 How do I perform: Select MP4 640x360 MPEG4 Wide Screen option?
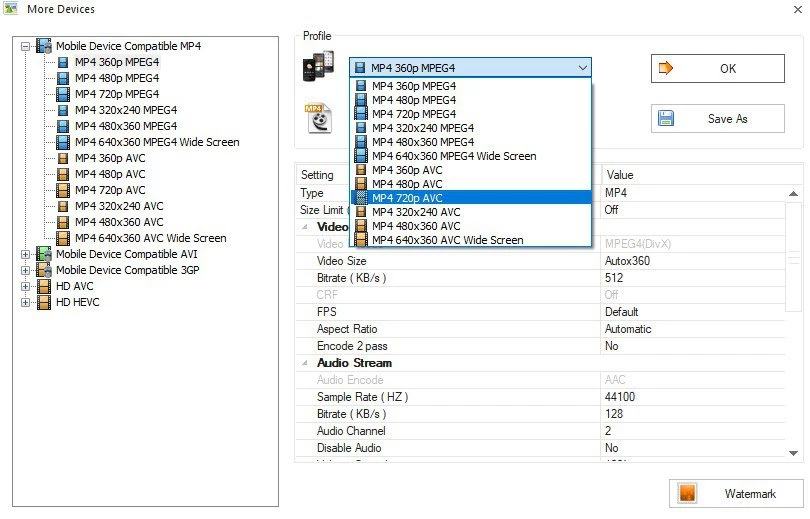click(453, 156)
